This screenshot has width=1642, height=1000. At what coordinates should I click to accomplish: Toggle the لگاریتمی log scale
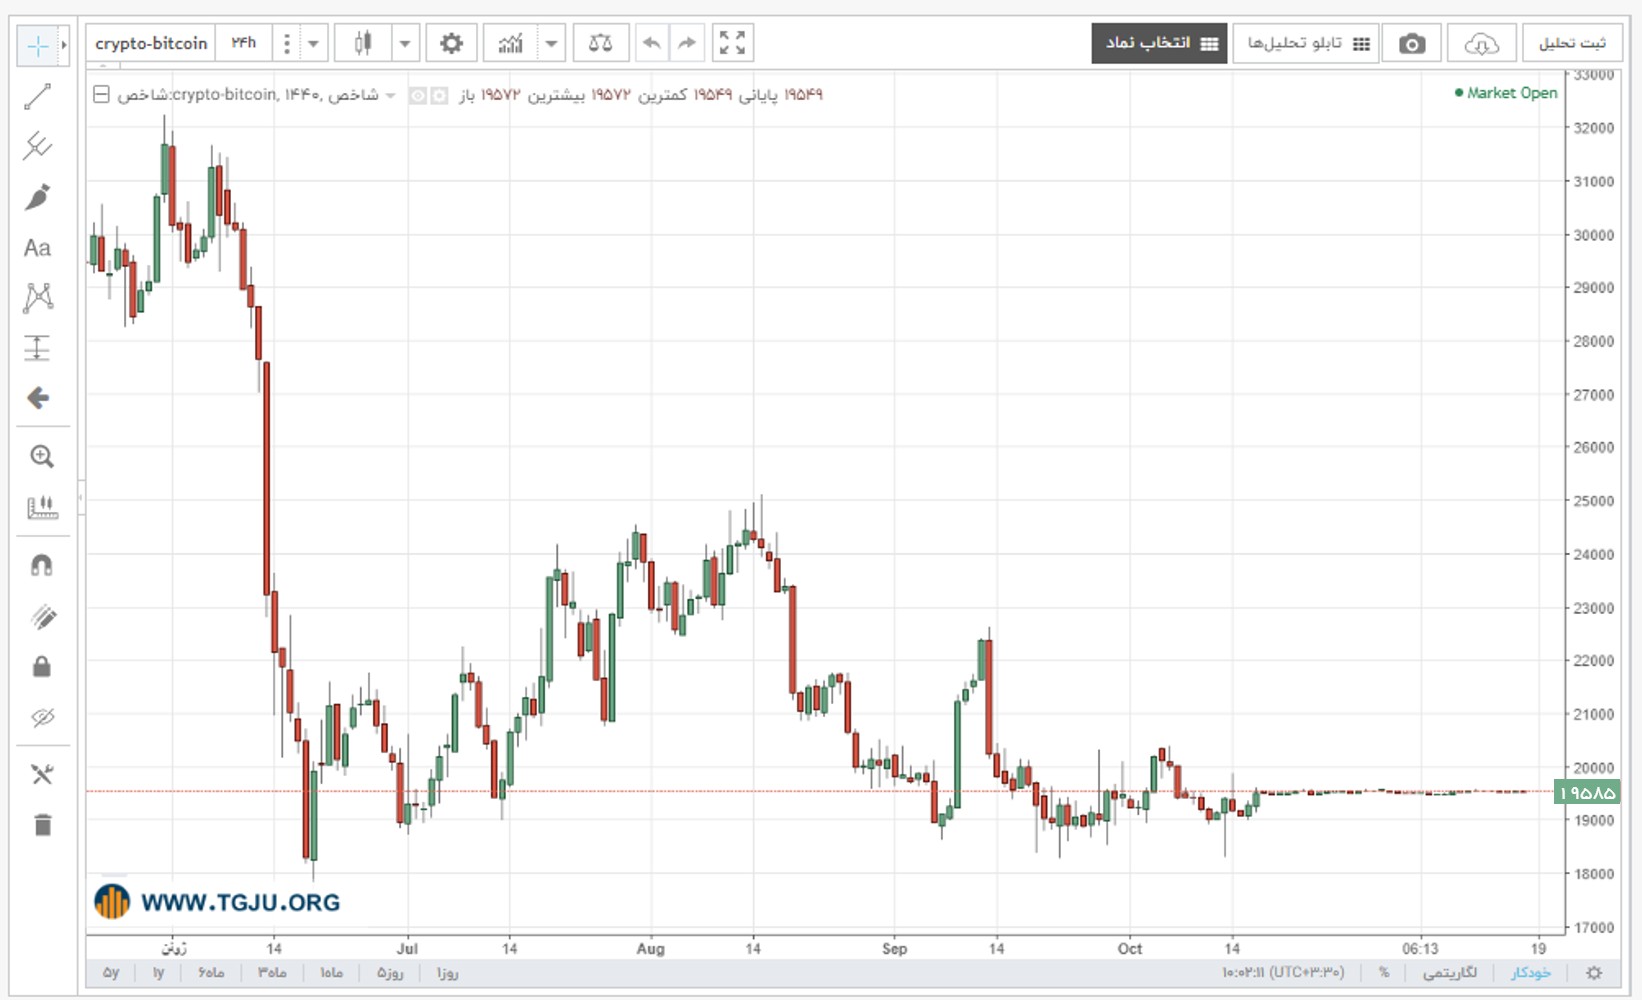point(1448,972)
